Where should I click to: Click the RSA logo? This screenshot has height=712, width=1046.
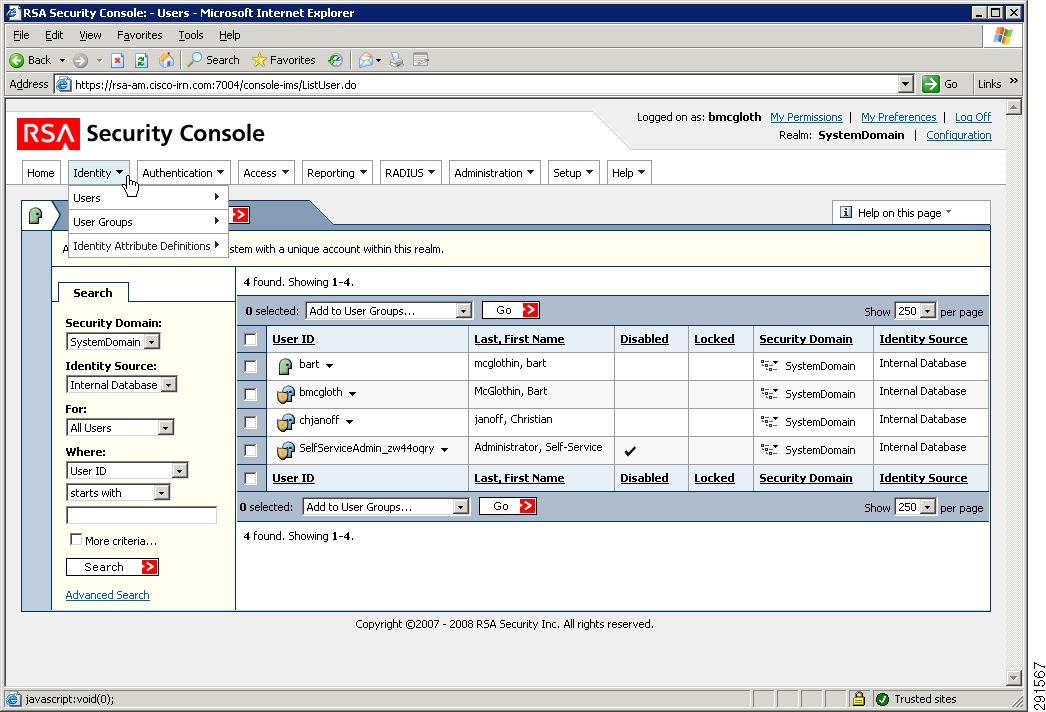coord(48,134)
